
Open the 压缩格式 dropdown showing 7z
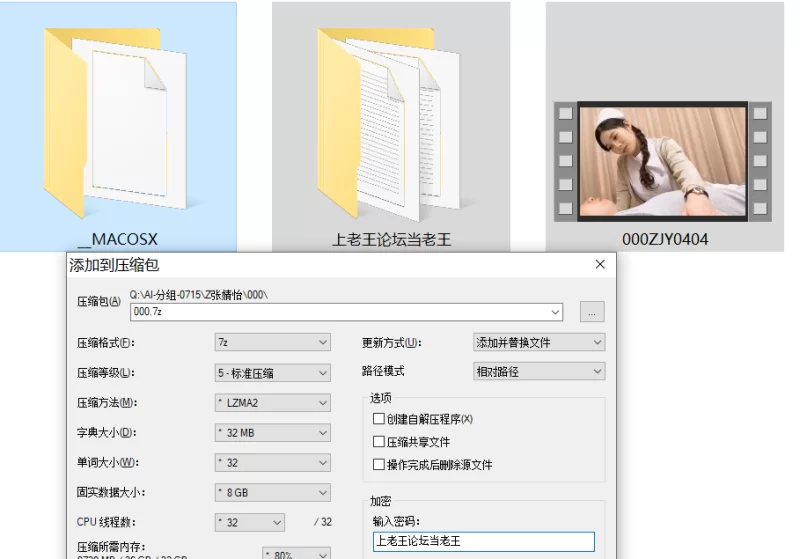(x=272, y=342)
